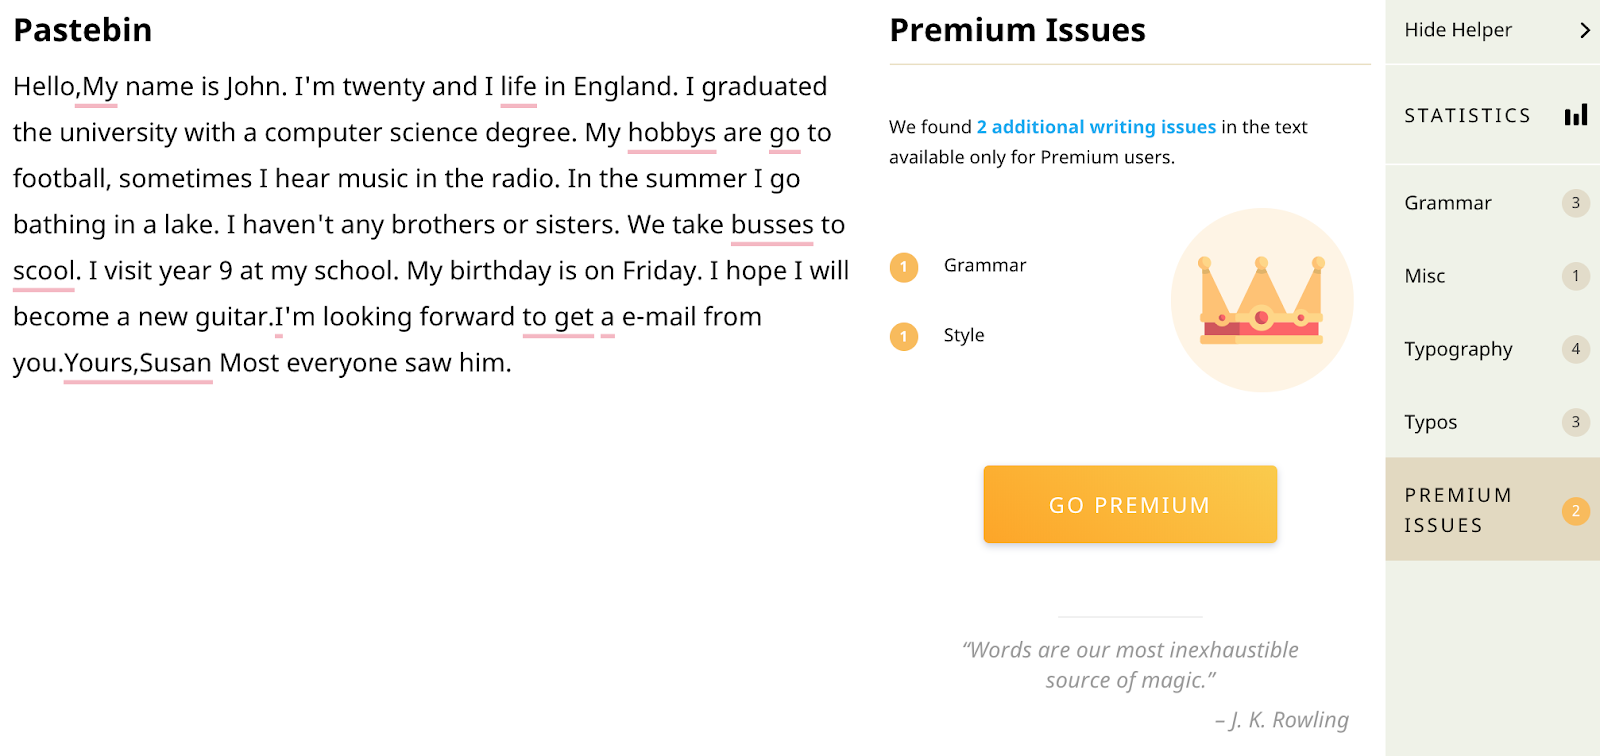This screenshot has height=756, width=1600.
Task: Click the premium crown illustration
Action: point(1262,300)
